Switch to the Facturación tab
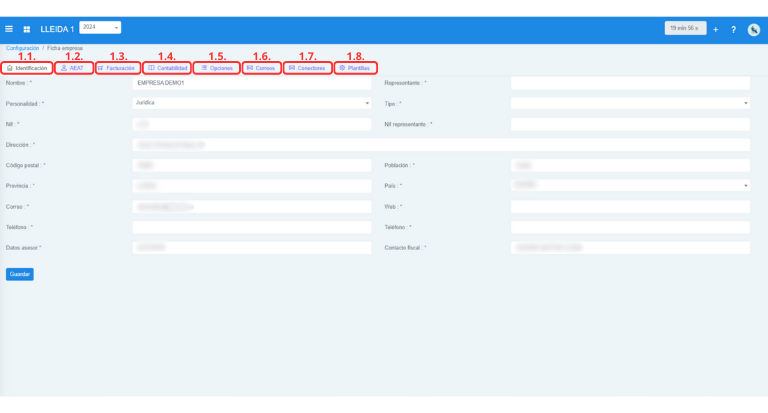Screen dimensions: 768x413 (118, 68)
